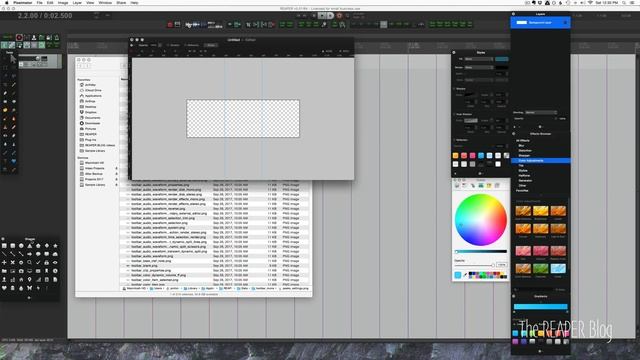Select Distortion in the Effects Browser
Screen dimensions: 640x360
[525, 151]
